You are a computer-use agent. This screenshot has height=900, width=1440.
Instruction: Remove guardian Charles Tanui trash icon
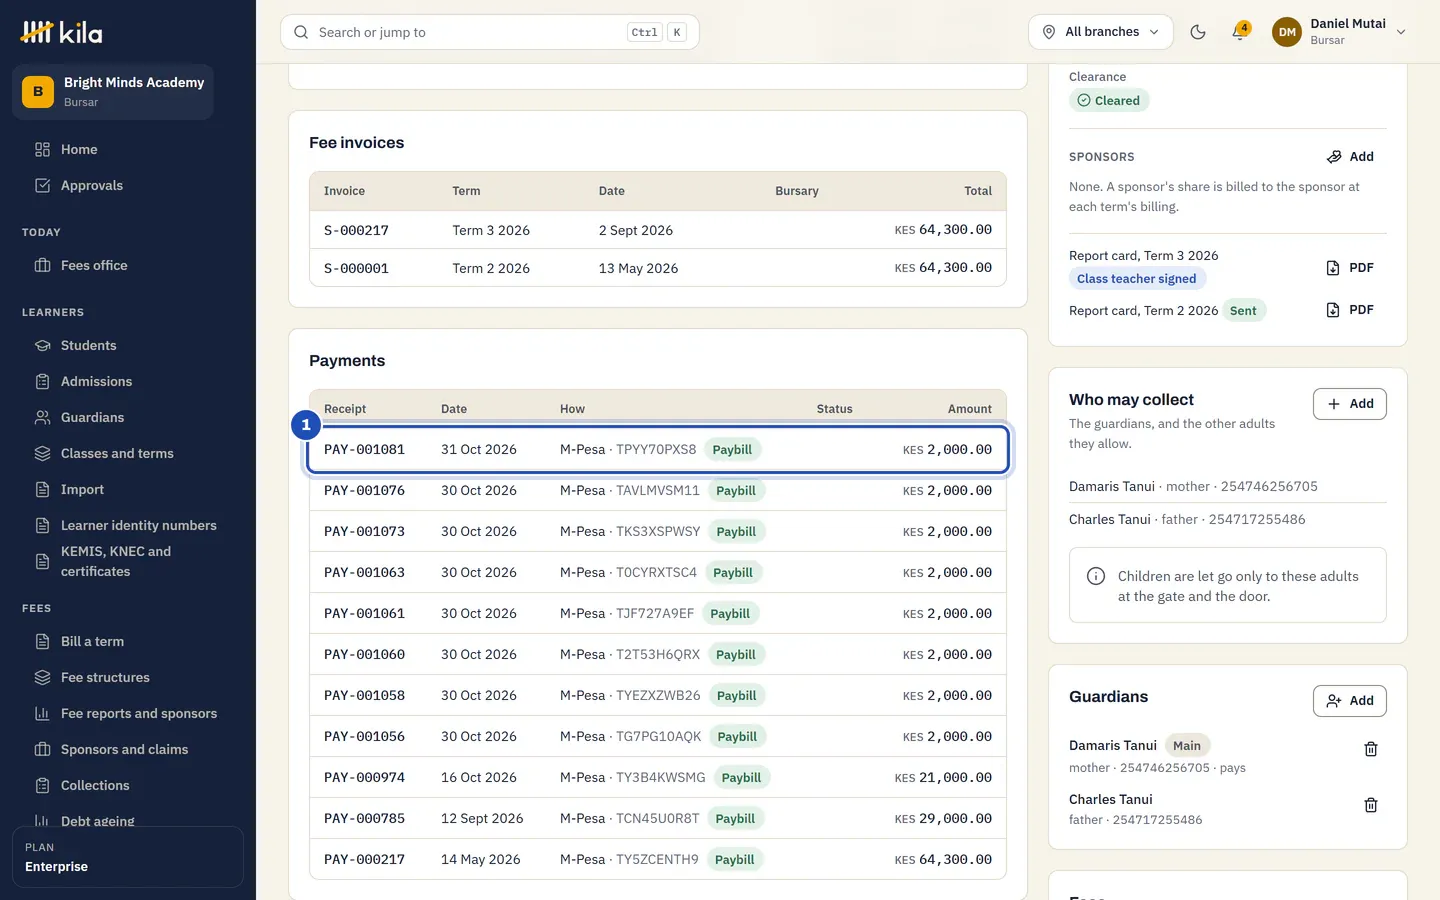pyautogui.click(x=1371, y=805)
